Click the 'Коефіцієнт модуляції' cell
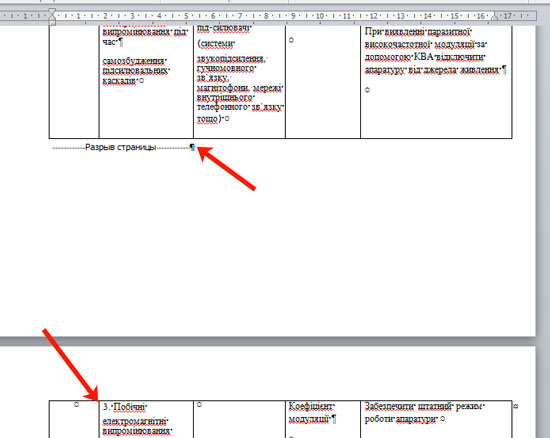The height and width of the screenshot is (438, 550). [323, 419]
